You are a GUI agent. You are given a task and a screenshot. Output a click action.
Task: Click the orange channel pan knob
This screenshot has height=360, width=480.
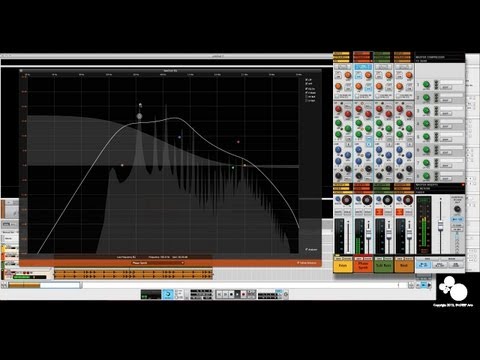[x=408, y=200]
